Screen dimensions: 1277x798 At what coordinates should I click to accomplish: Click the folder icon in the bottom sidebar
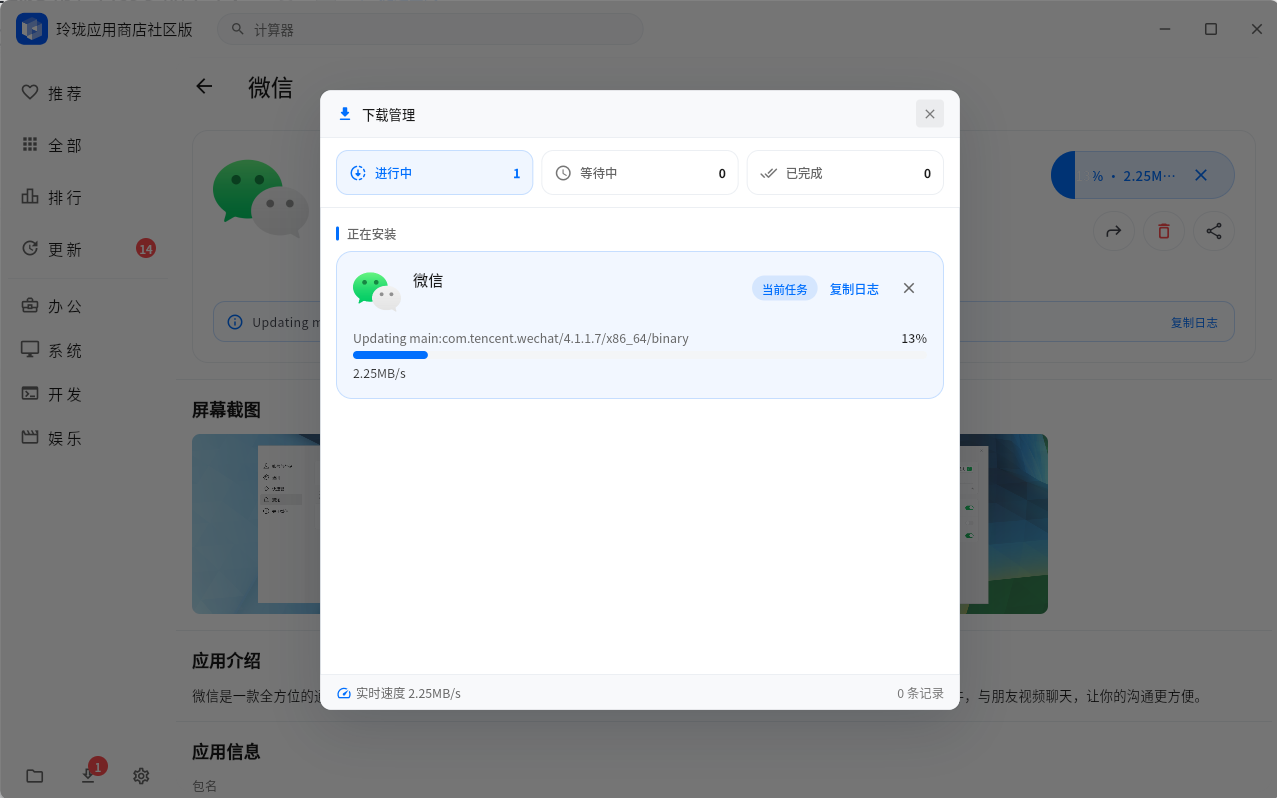35,776
